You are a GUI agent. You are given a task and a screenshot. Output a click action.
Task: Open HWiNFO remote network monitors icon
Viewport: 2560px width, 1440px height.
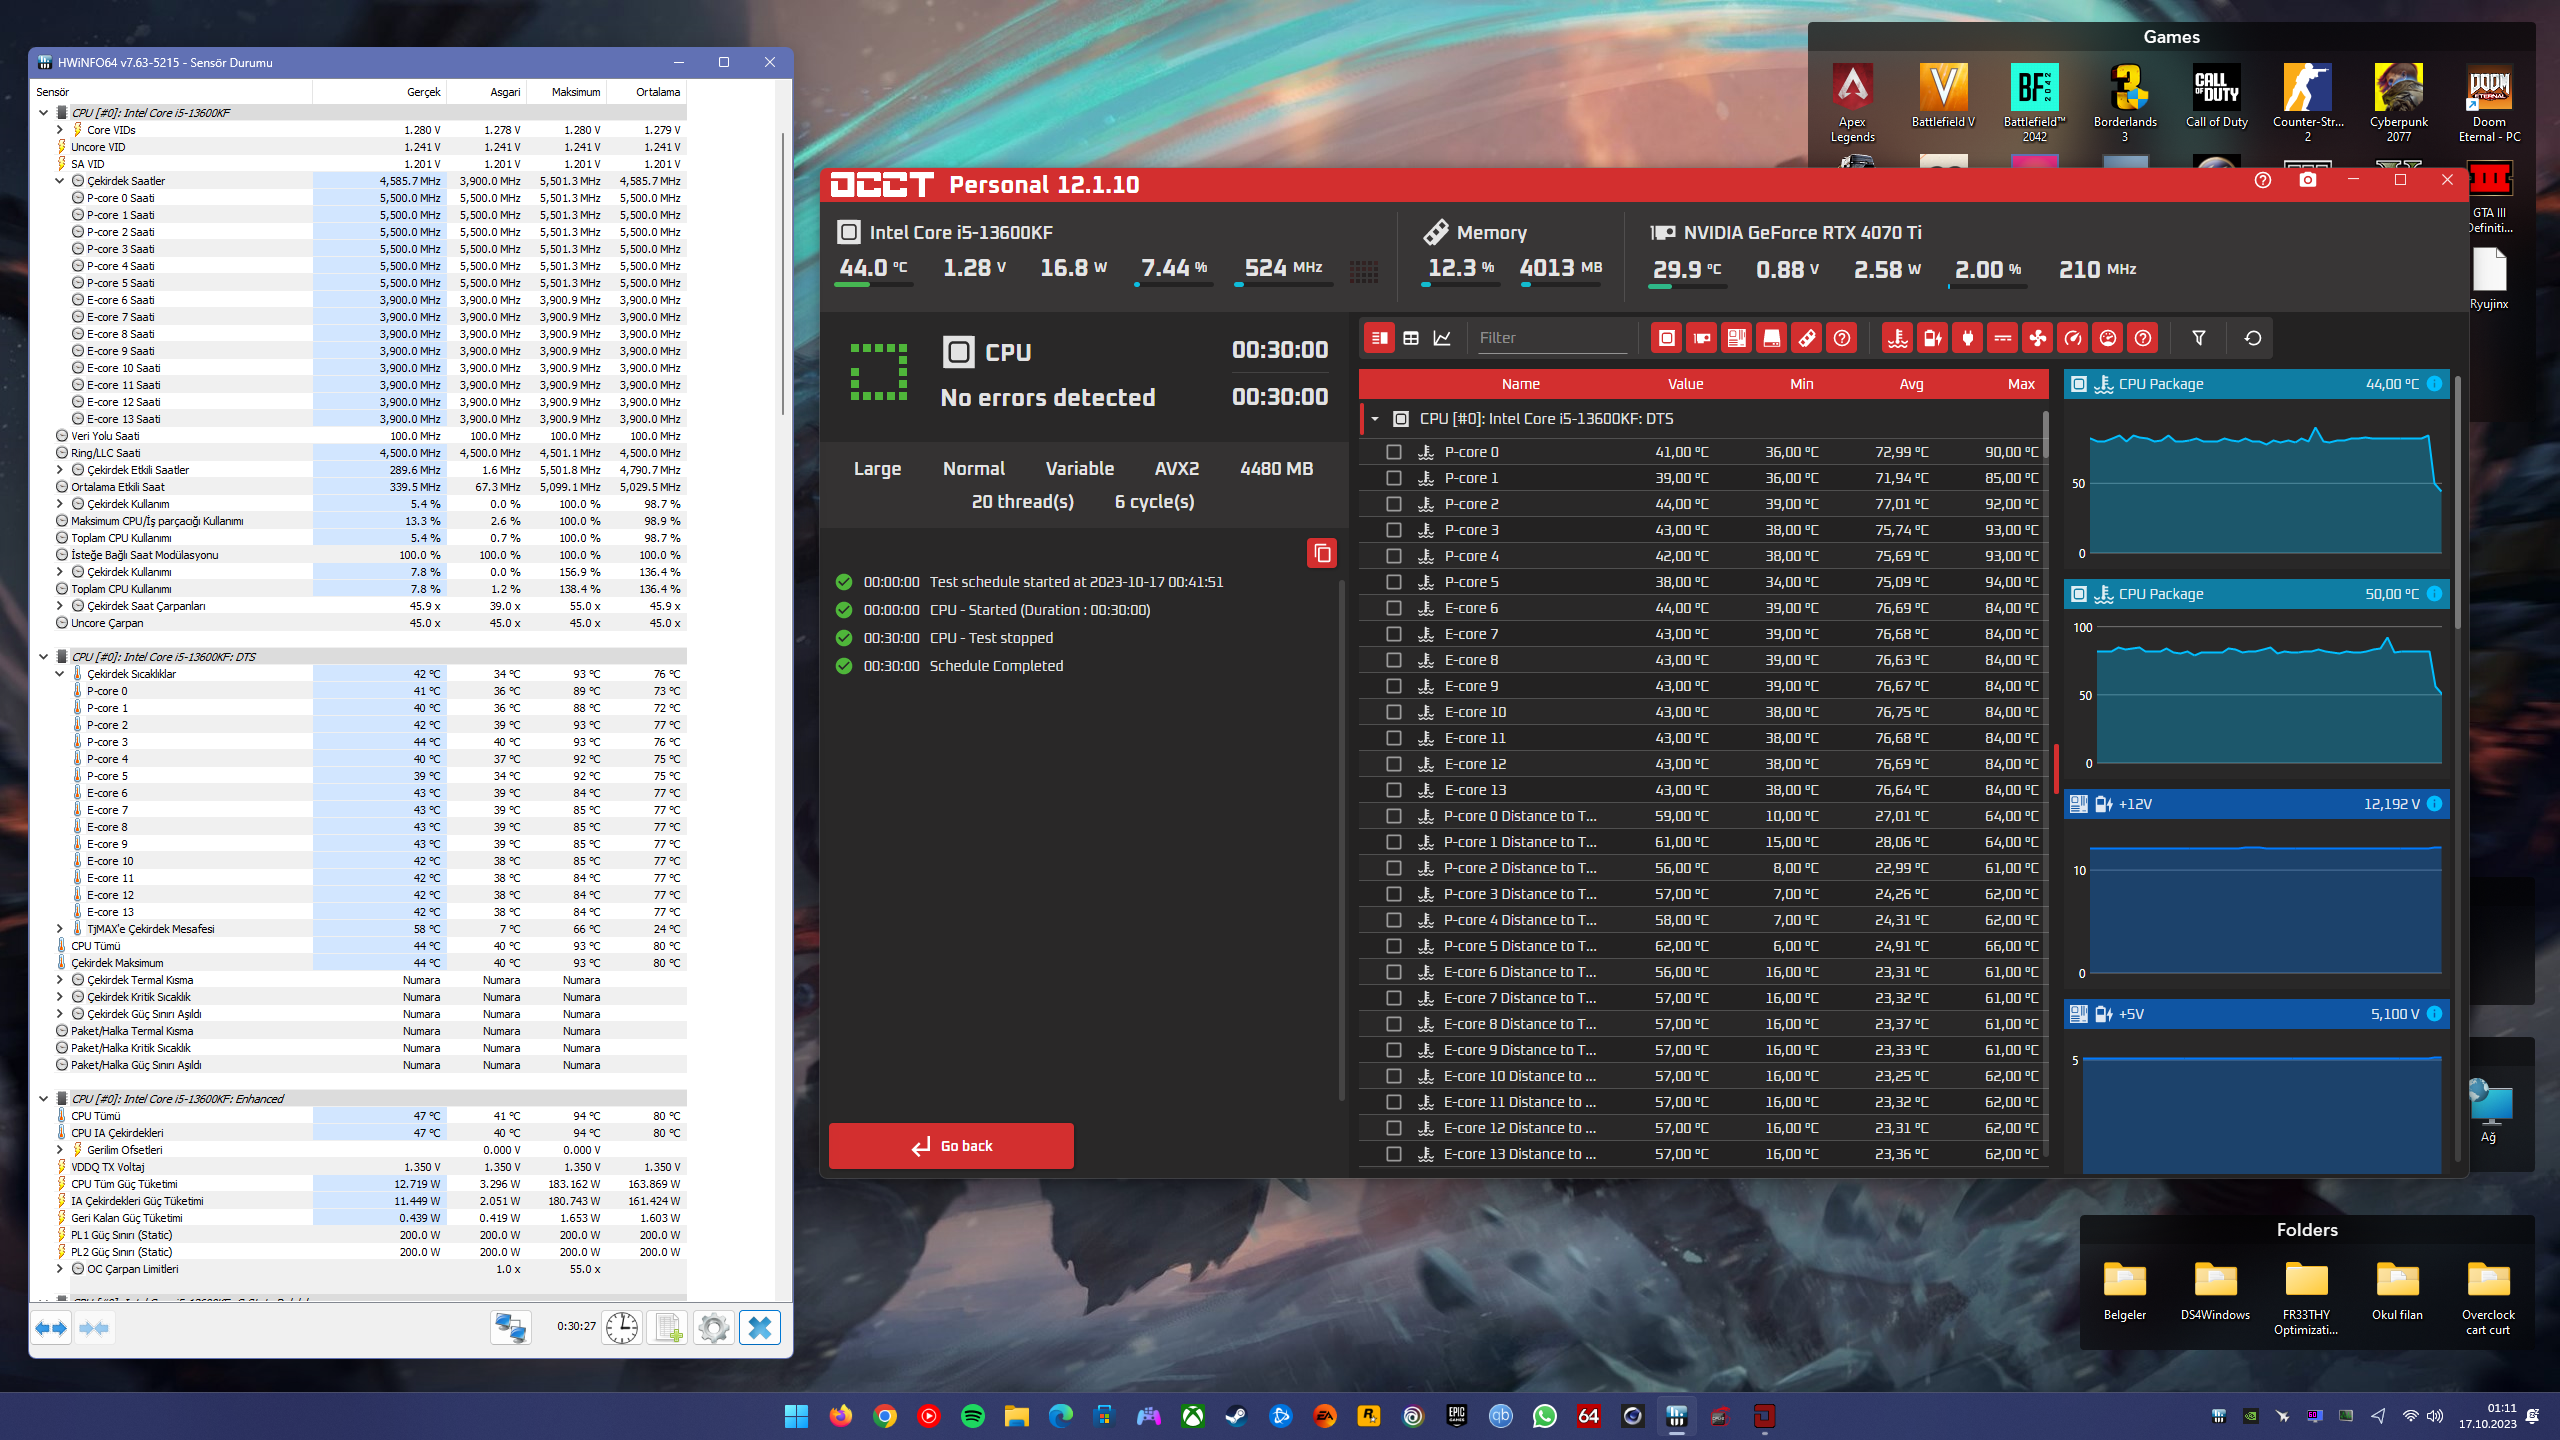pyautogui.click(x=511, y=1327)
